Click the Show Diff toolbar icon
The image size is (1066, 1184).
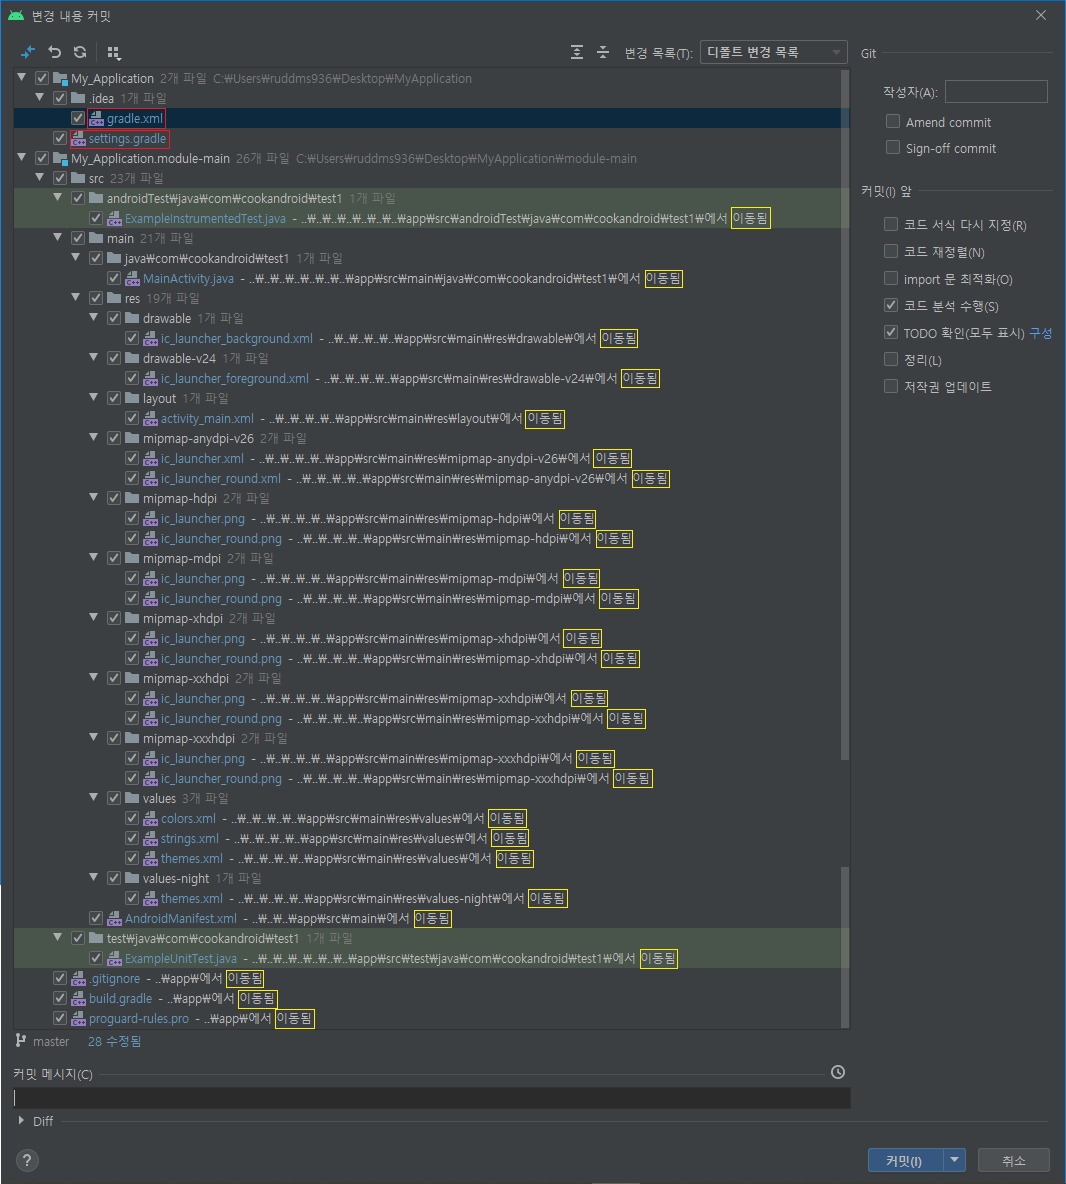(x=28, y=52)
